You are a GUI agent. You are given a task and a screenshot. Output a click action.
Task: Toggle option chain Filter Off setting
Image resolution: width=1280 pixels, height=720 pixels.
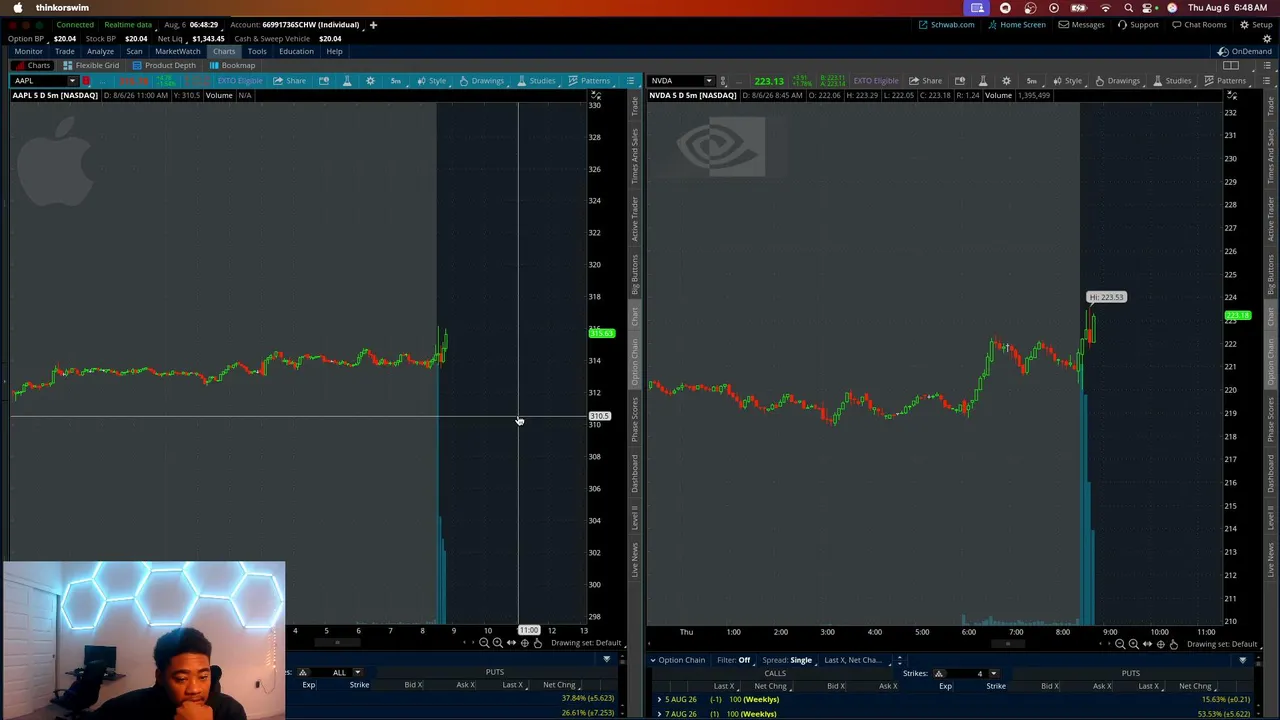pyautogui.click(x=733, y=660)
